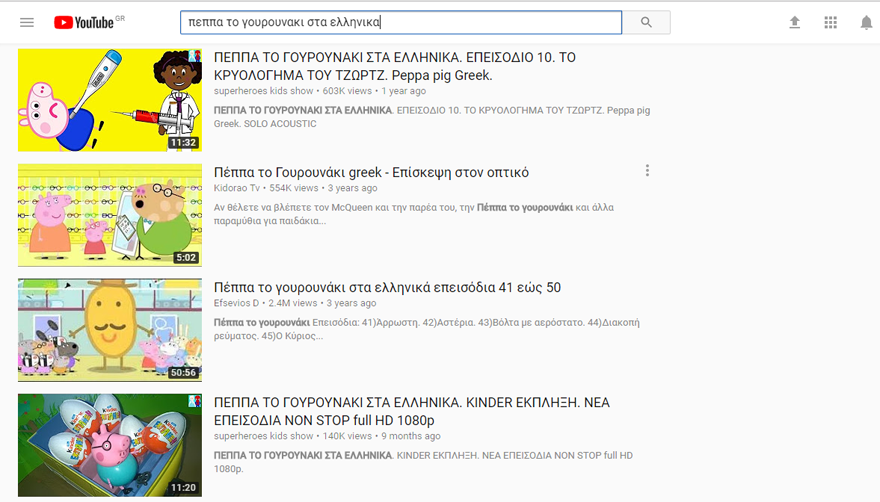Open the George's cold episode 10 thumbnail
880x502 pixels.
tap(110, 100)
